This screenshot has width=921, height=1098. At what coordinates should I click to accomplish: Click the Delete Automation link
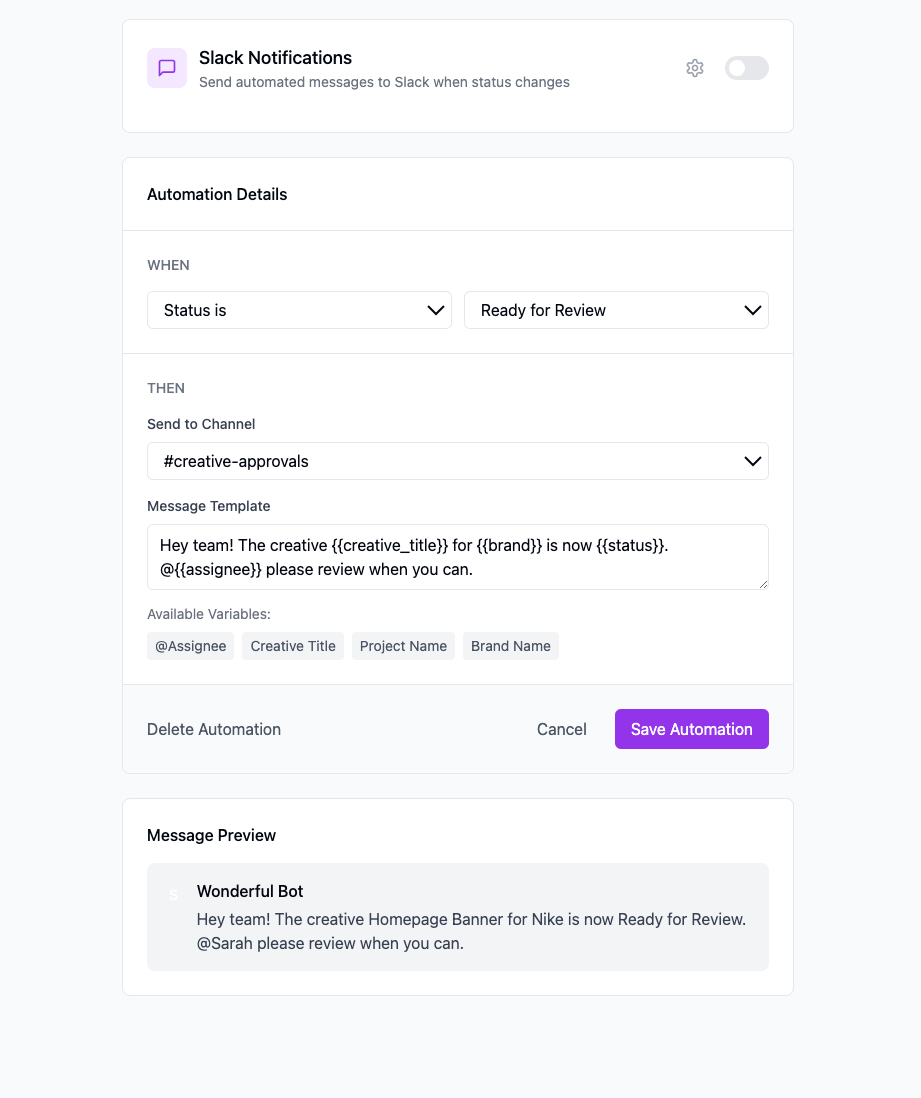(x=214, y=729)
